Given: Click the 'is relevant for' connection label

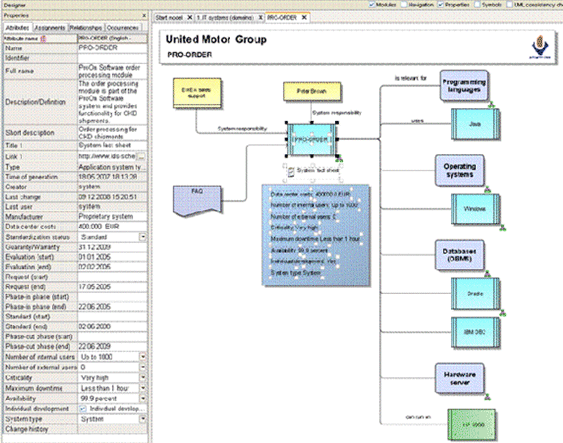Looking at the screenshot, I should [411, 78].
